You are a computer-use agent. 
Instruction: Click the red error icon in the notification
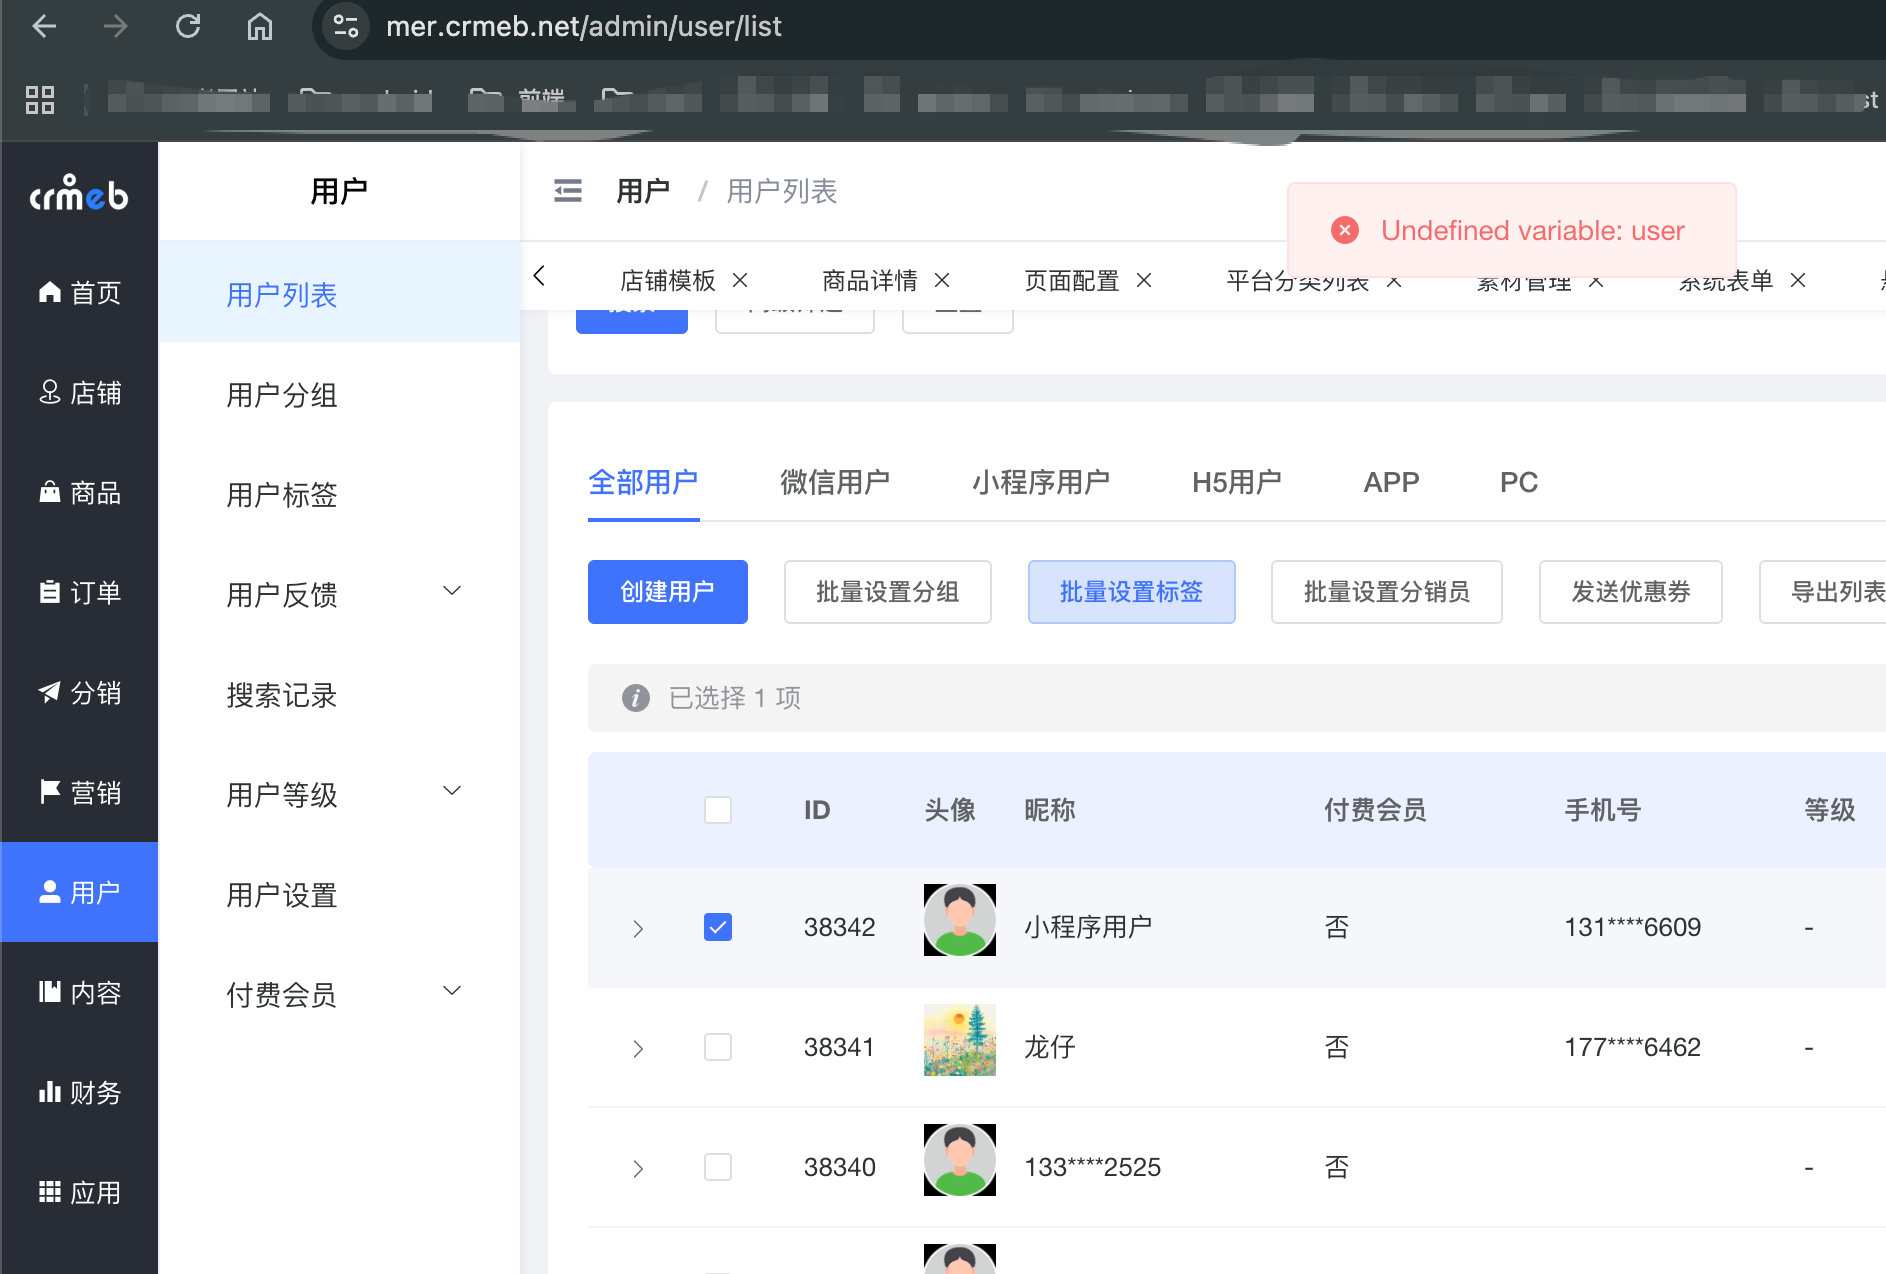point(1345,230)
